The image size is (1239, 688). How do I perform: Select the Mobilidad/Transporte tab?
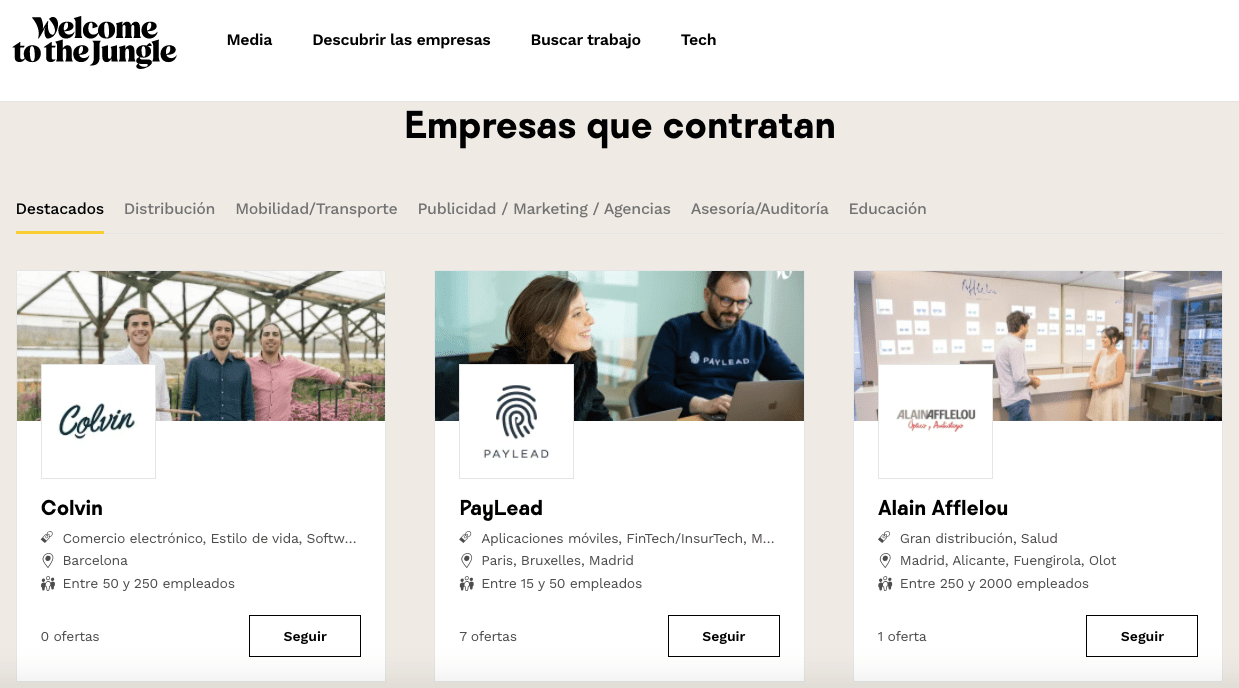click(316, 209)
